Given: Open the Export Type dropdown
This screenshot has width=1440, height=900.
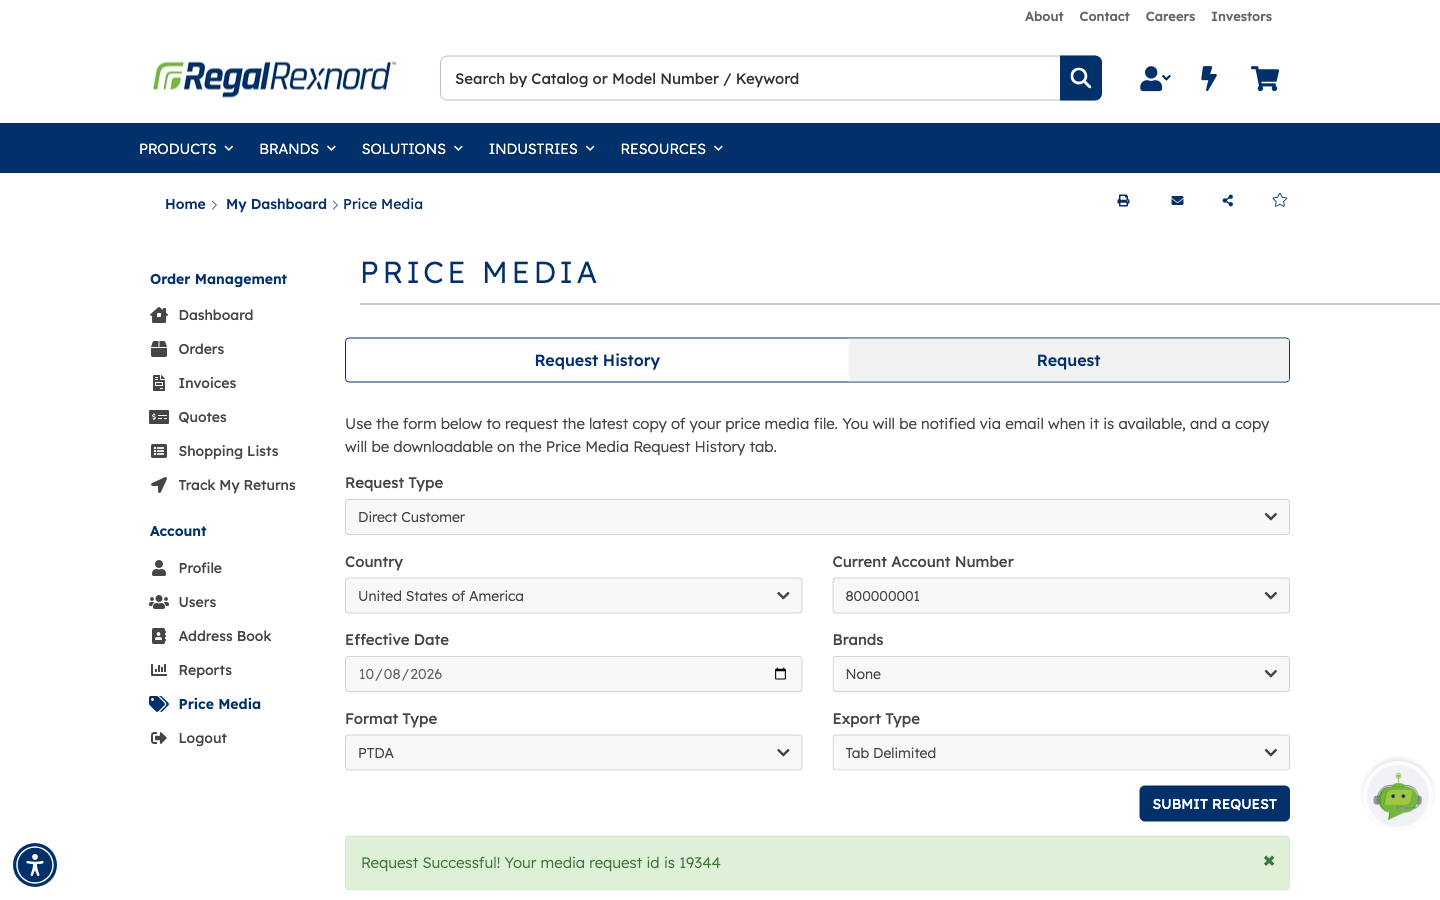Looking at the screenshot, I should pos(1061,753).
